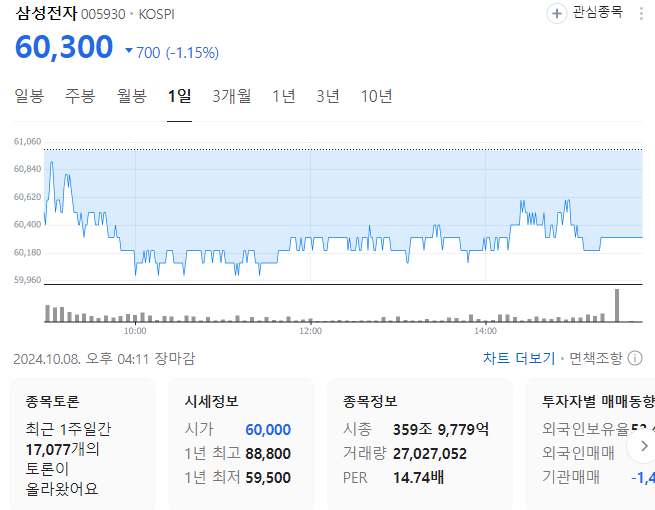Screen dimensions: 655x510
Task: Click the 14:00 time axis label
Action: point(485,331)
